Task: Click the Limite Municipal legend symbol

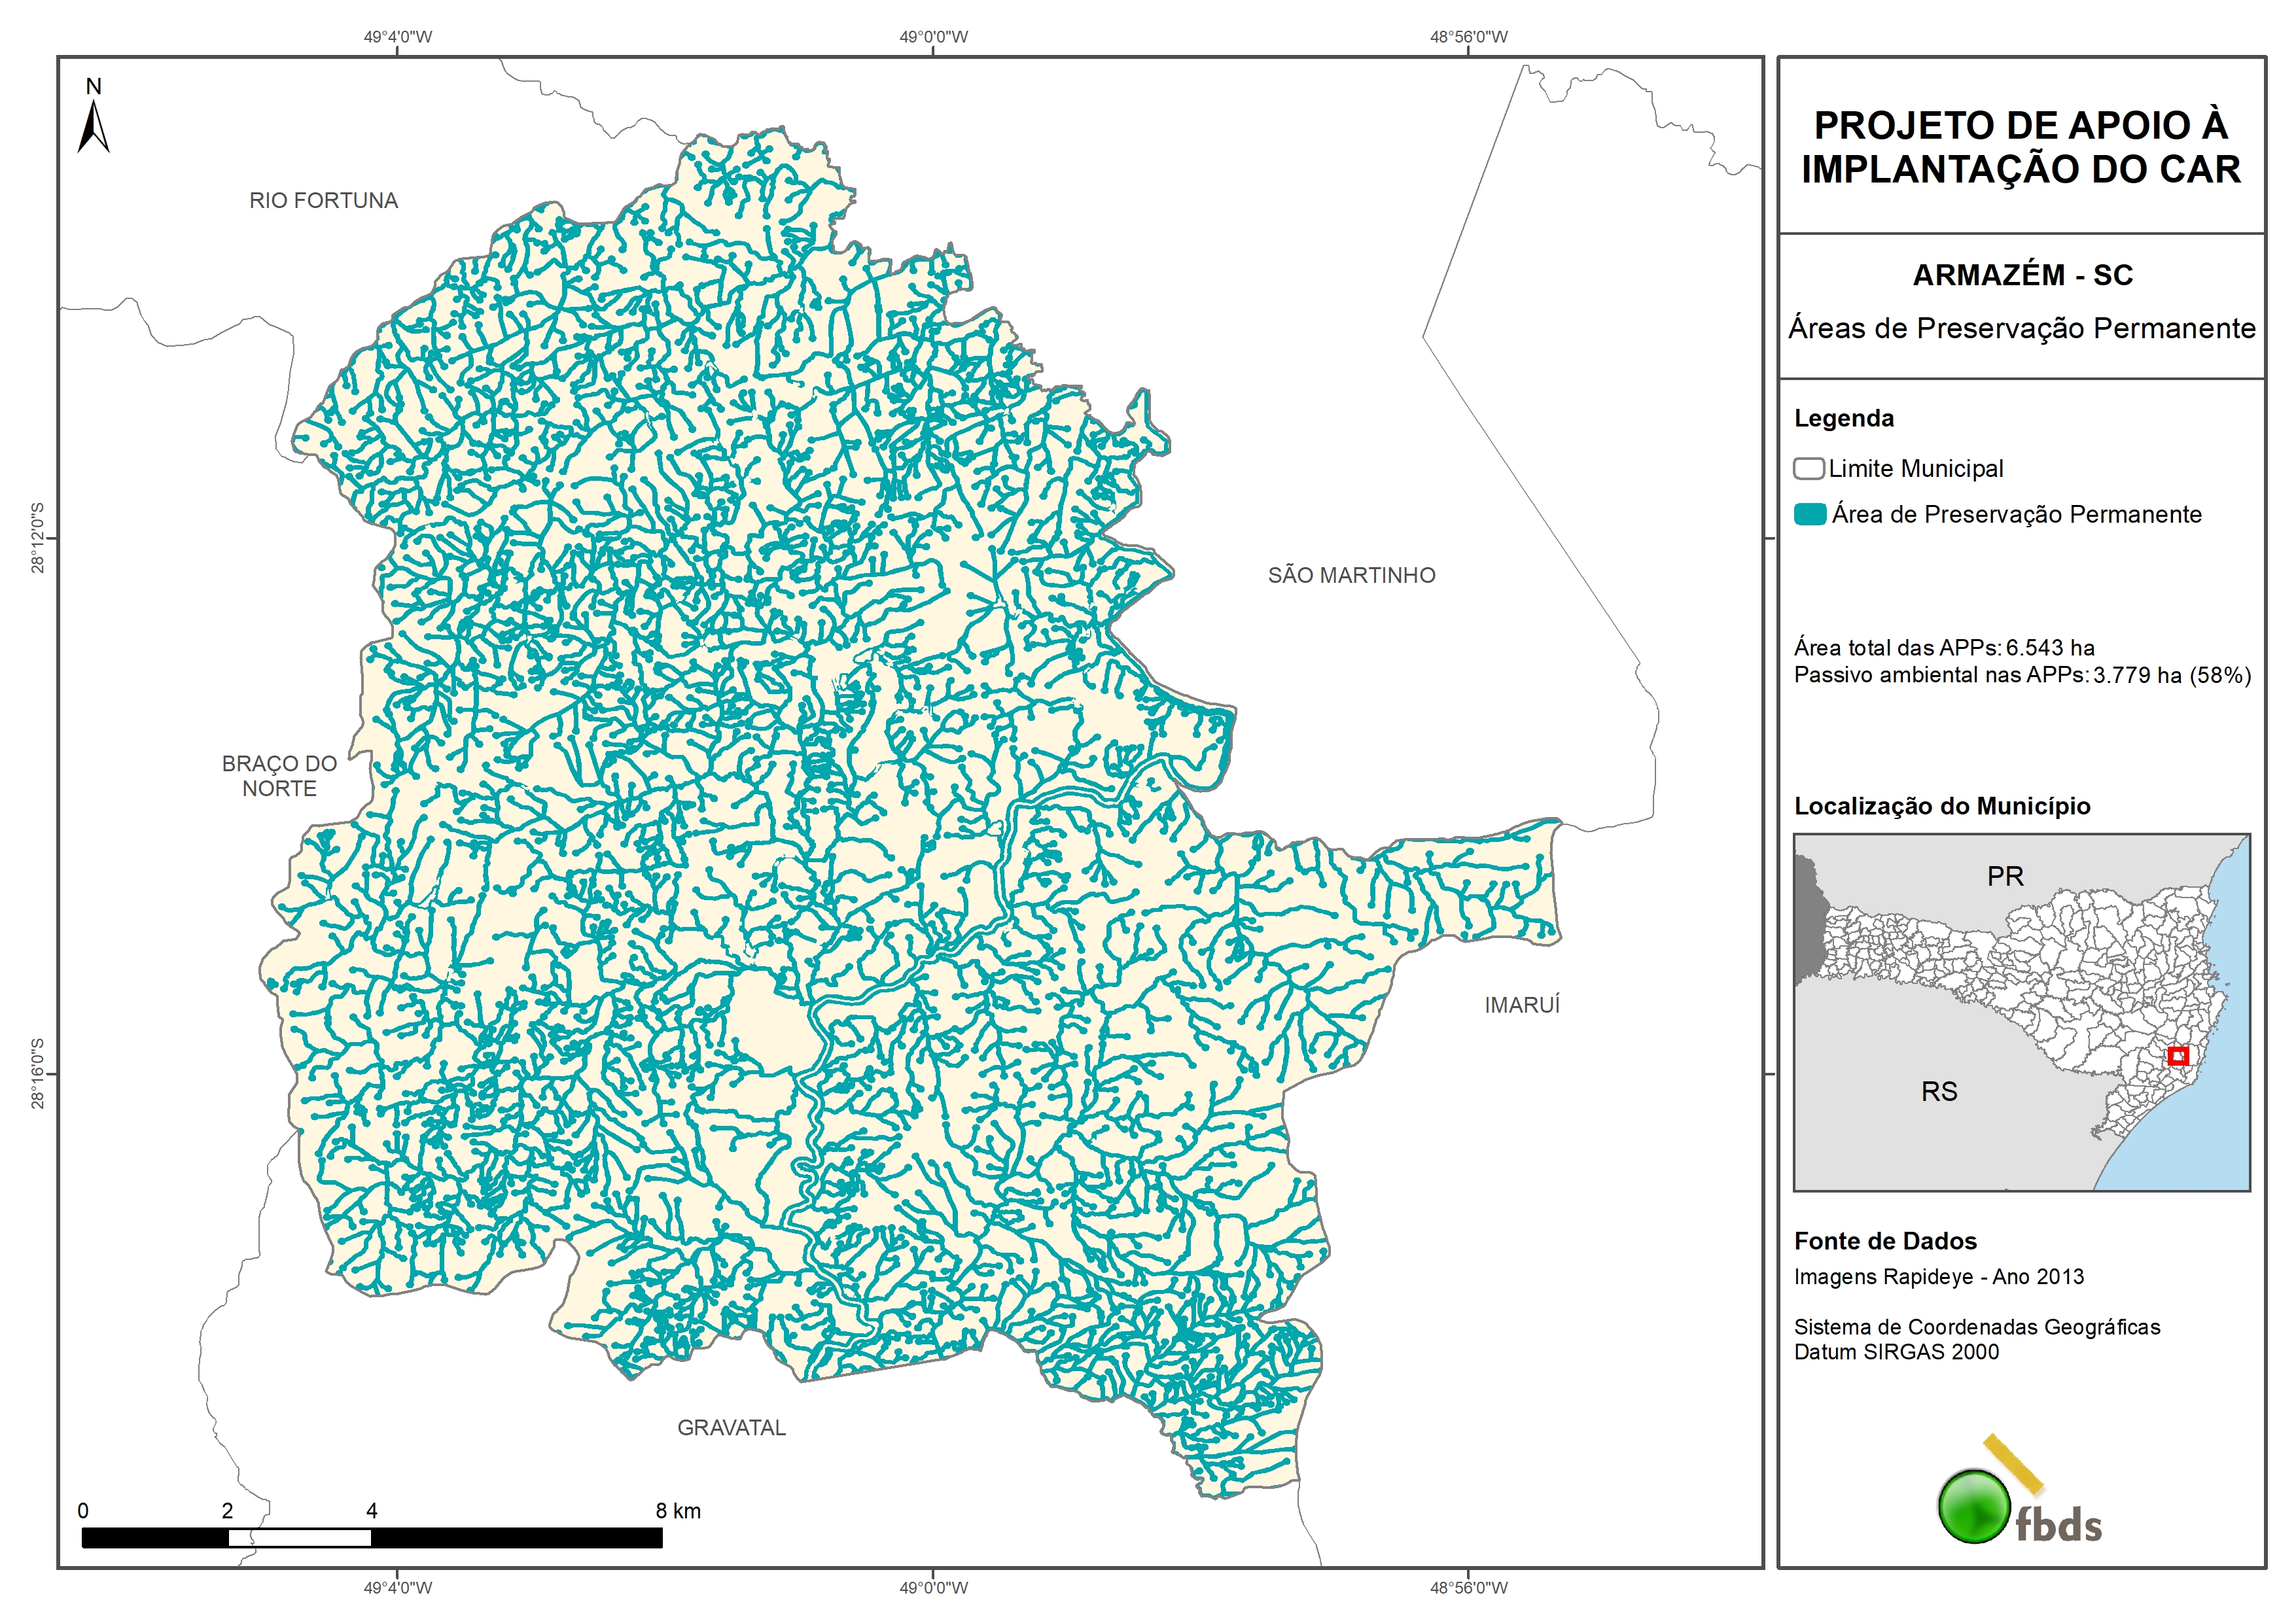Action: click(x=1808, y=468)
